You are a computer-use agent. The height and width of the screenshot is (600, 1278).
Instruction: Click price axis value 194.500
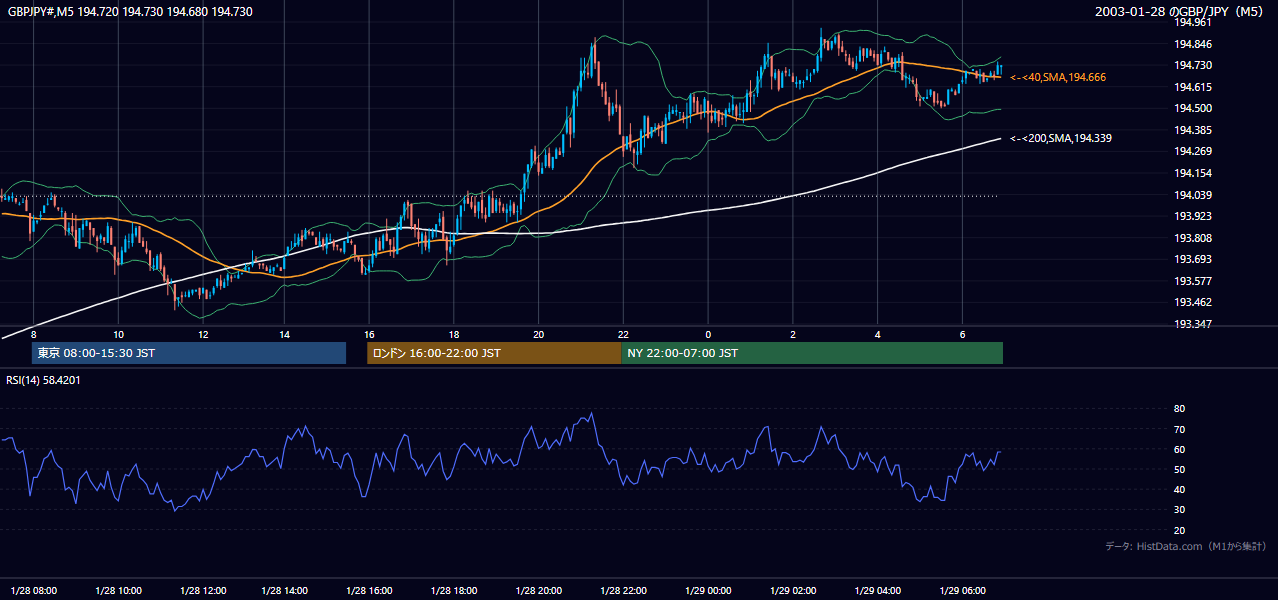[1193, 108]
